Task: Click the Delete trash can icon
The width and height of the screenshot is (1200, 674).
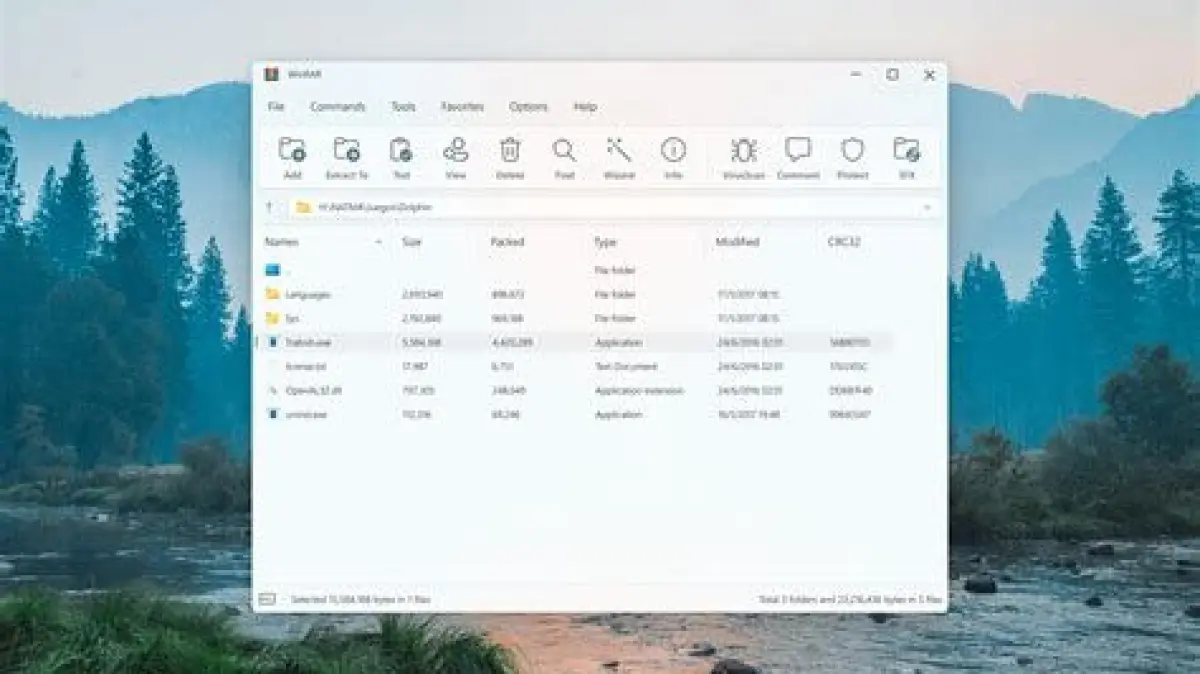Action: (x=510, y=151)
